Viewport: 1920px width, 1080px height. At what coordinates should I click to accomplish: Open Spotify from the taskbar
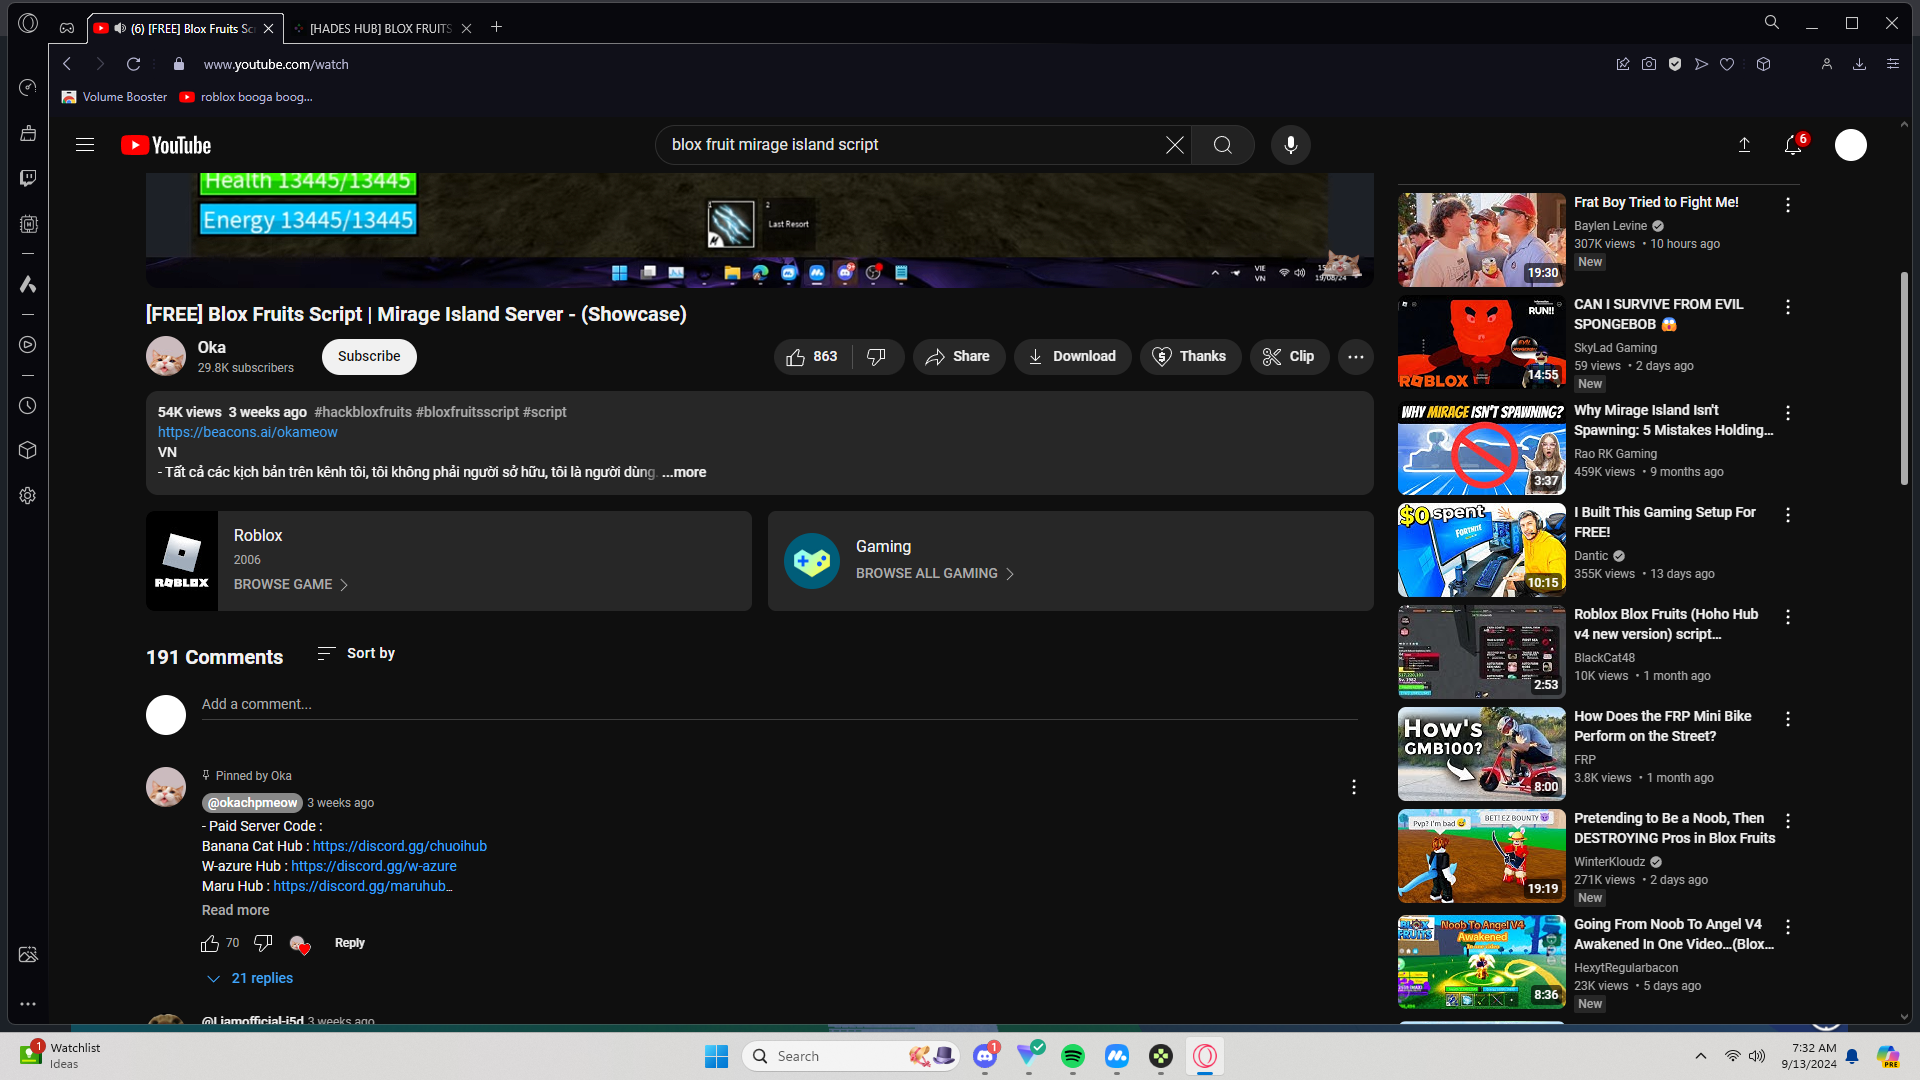[x=1073, y=1056]
